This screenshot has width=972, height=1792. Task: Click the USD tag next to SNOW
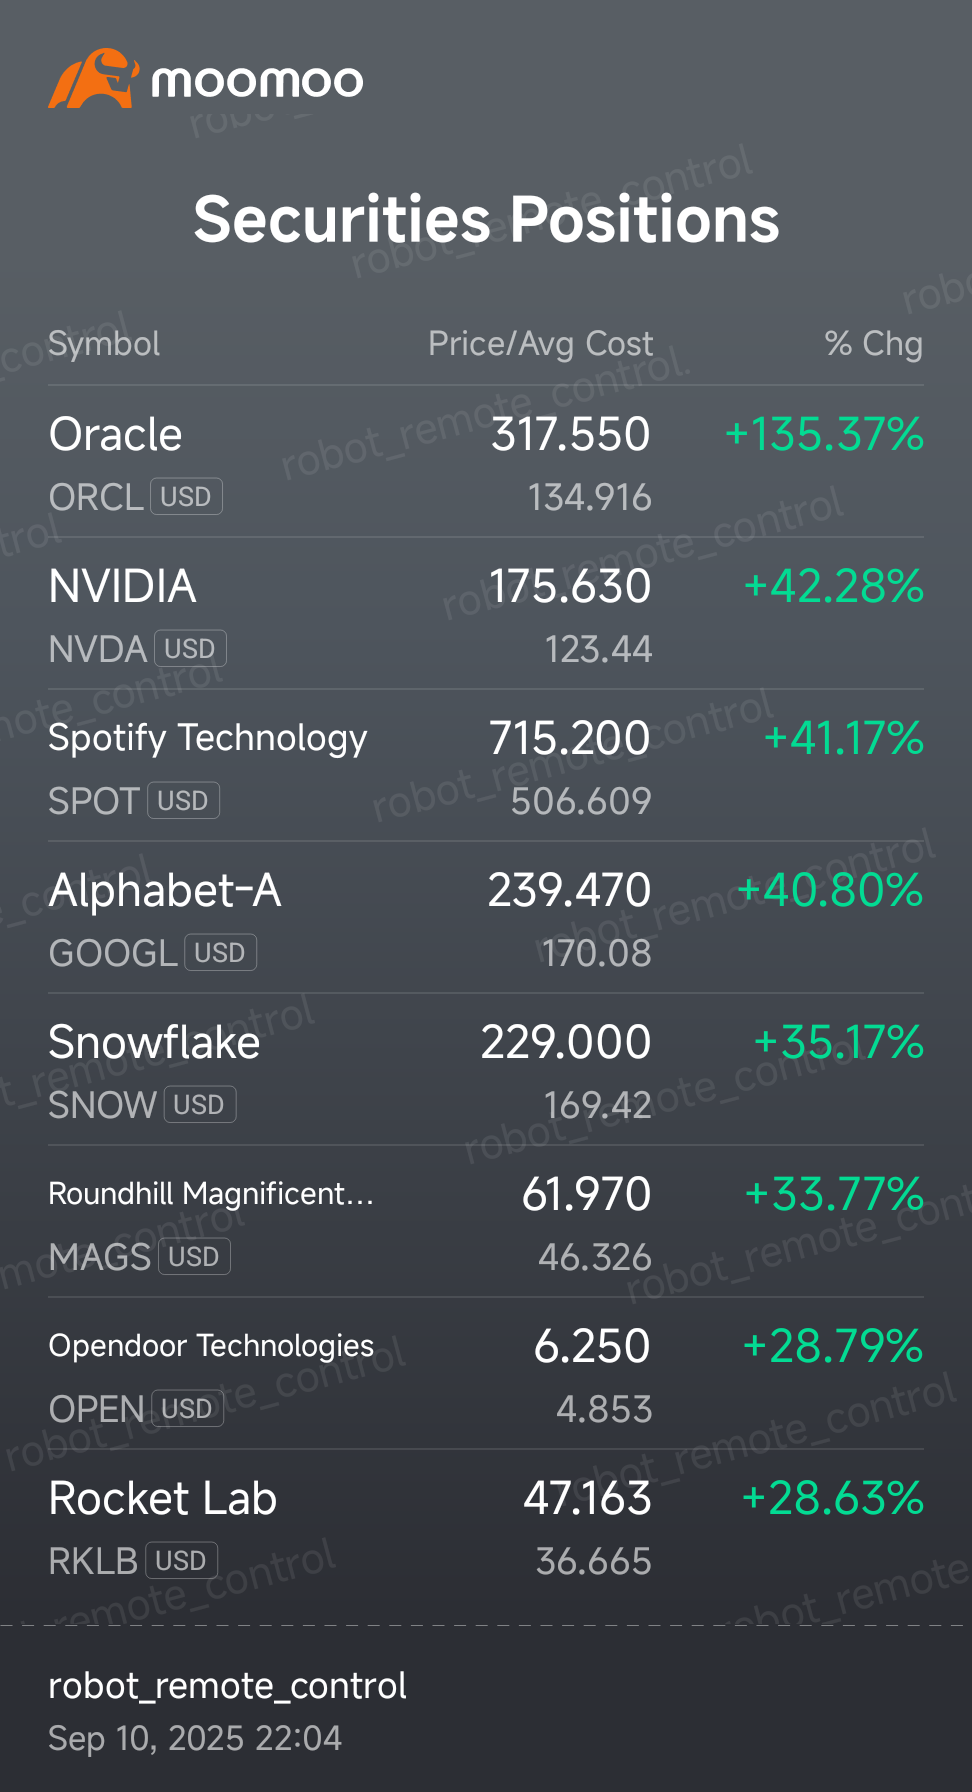tap(199, 1105)
